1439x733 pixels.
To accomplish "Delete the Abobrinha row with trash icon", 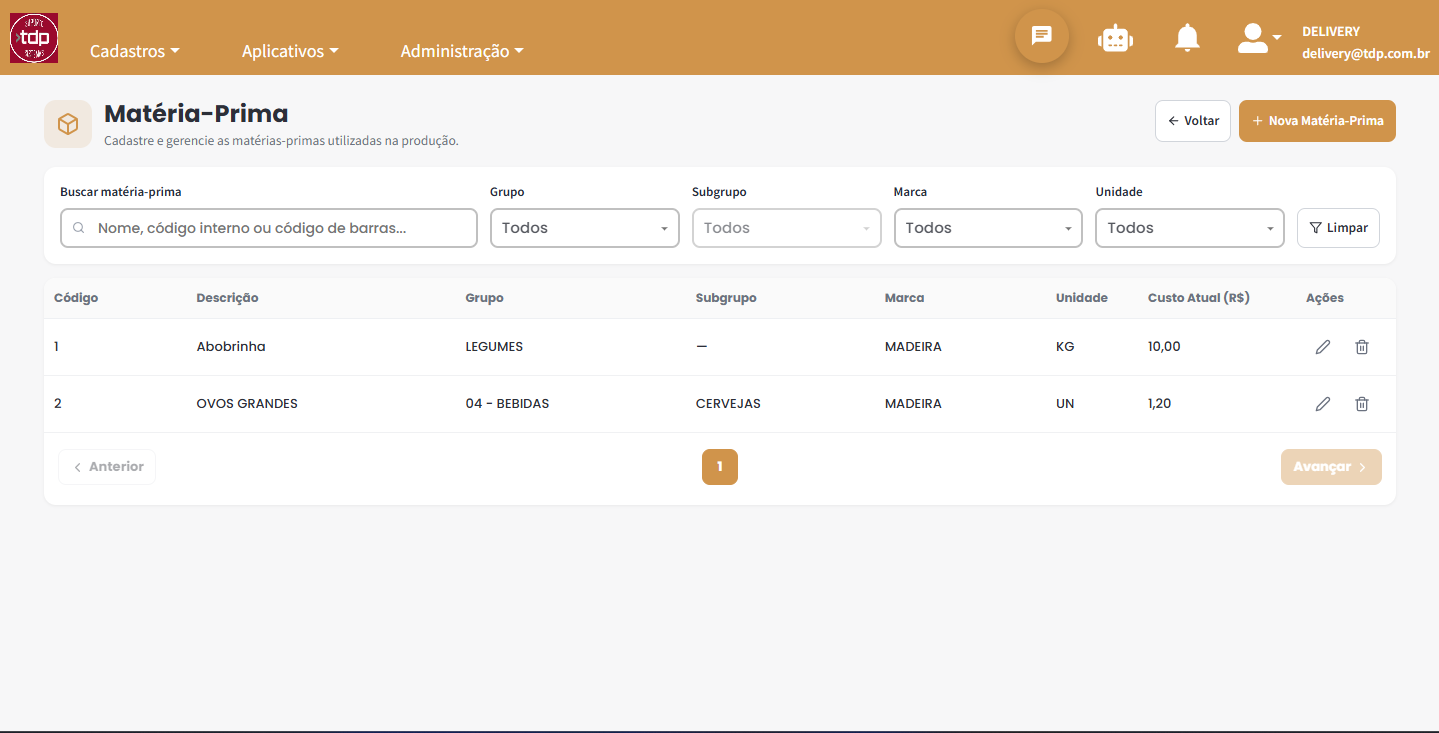I will 1362,347.
